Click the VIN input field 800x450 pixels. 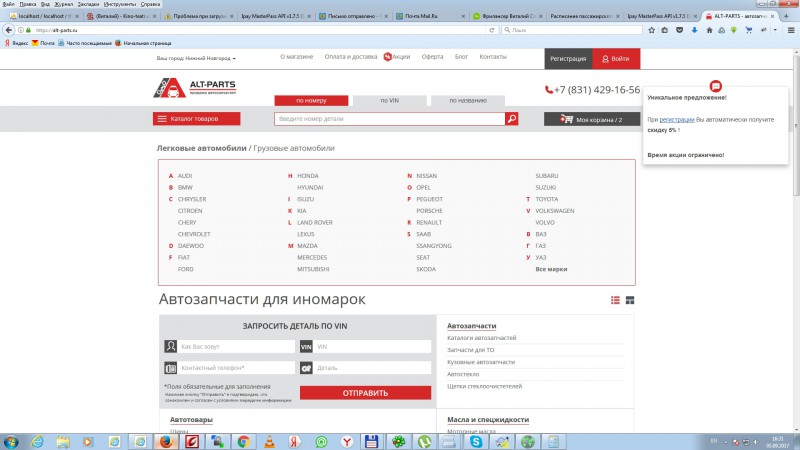pyautogui.click(x=372, y=347)
